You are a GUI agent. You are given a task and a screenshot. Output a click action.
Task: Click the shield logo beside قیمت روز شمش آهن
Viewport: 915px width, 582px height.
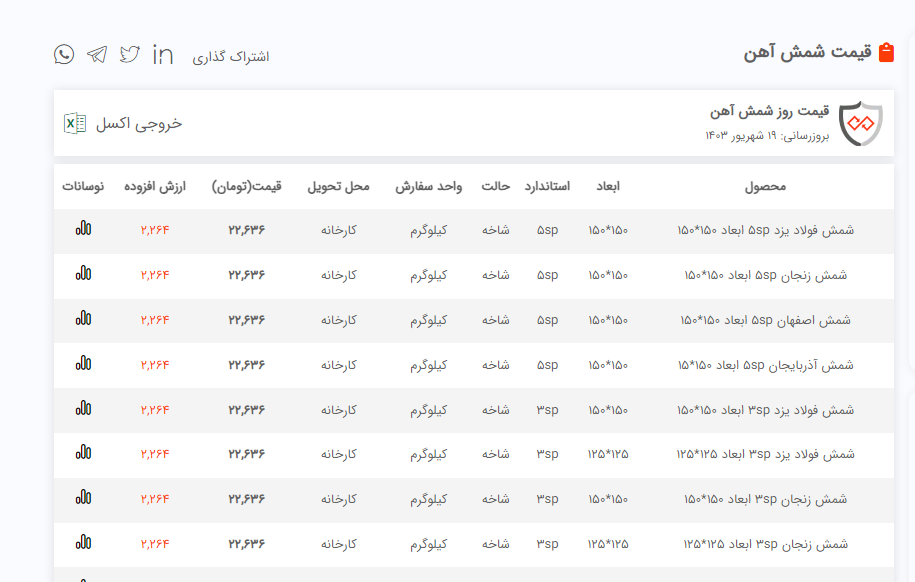860,124
